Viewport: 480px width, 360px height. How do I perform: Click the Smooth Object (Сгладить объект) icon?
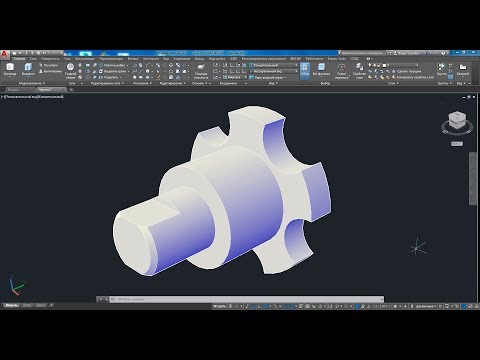click(x=70, y=69)
